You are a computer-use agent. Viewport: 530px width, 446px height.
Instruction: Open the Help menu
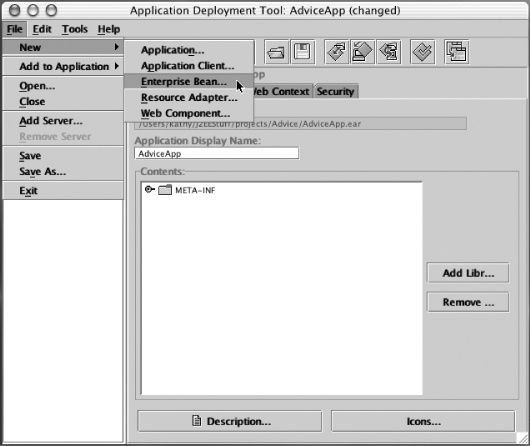pos(109,29)
